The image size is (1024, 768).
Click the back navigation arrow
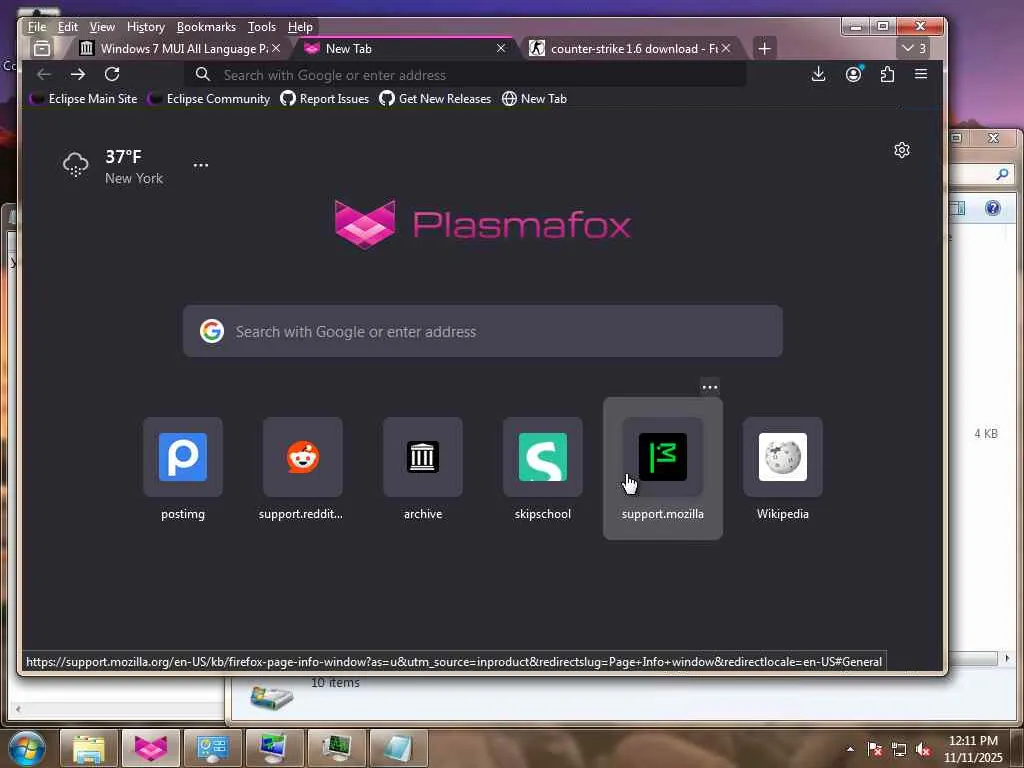click(x=44, y=74)
